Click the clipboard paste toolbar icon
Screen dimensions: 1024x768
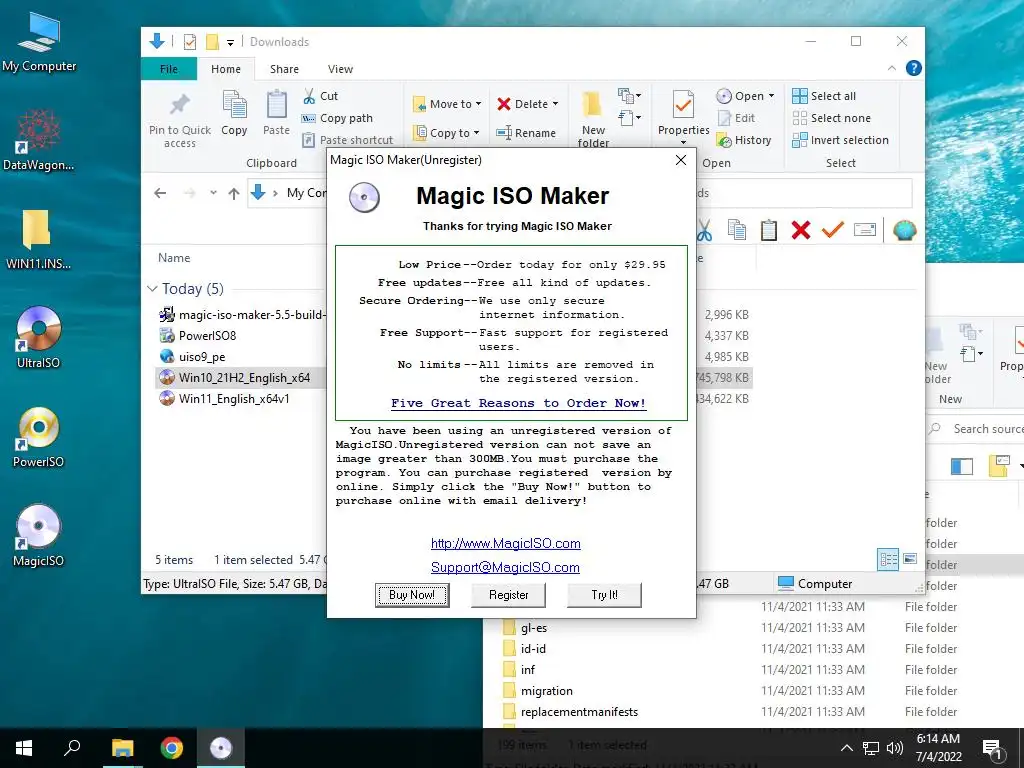coord(769,230)
